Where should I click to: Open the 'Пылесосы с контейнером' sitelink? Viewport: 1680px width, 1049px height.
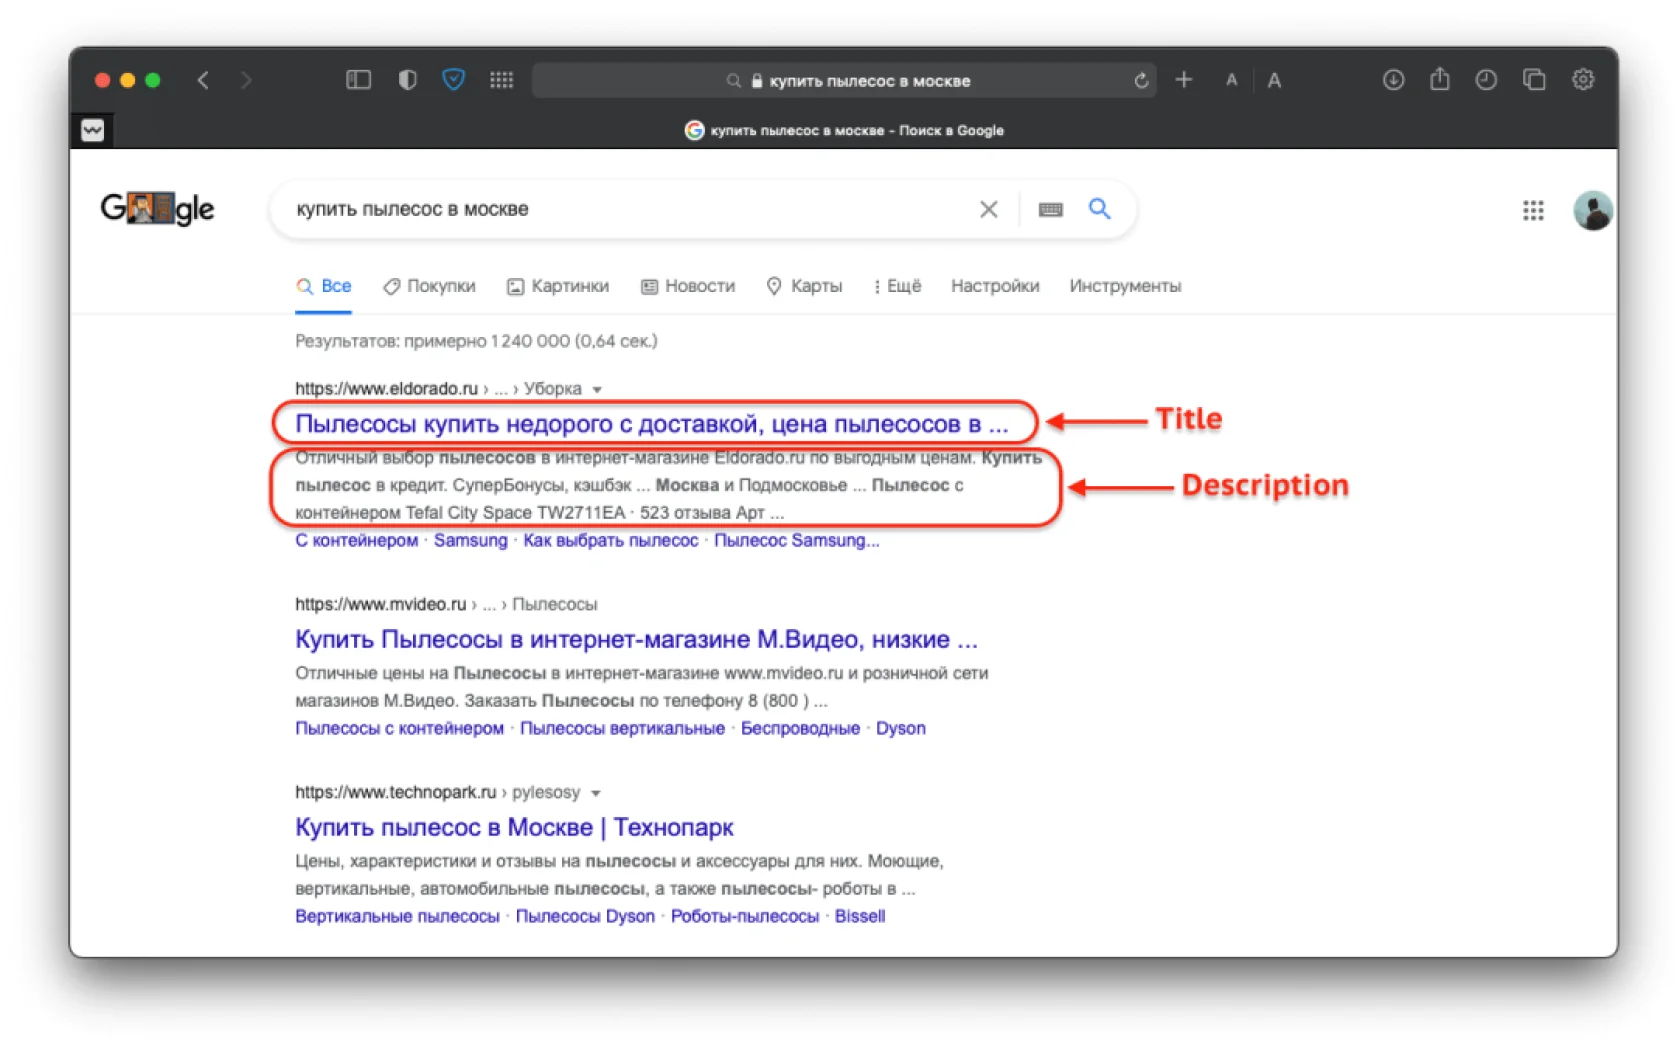pos(400,728)
